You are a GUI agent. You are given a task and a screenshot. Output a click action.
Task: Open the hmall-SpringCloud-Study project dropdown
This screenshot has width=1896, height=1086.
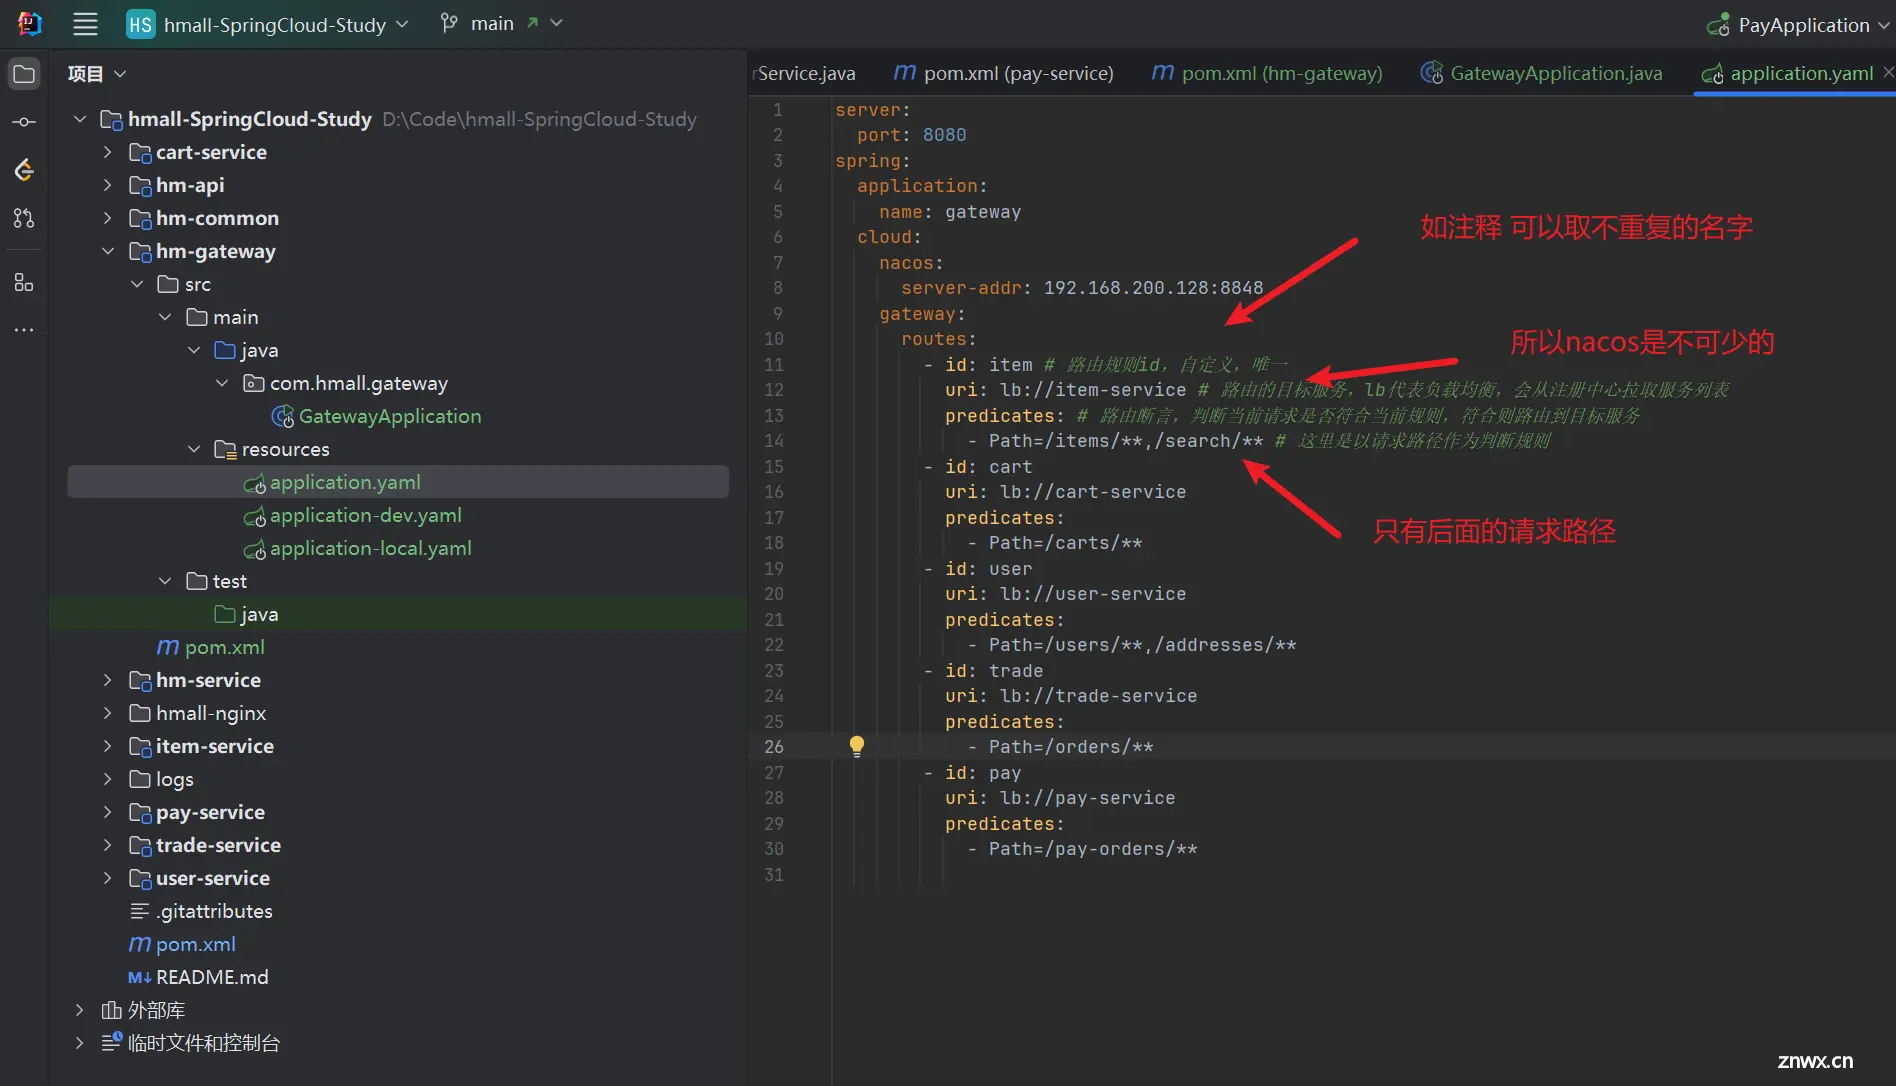pos(402,24)
